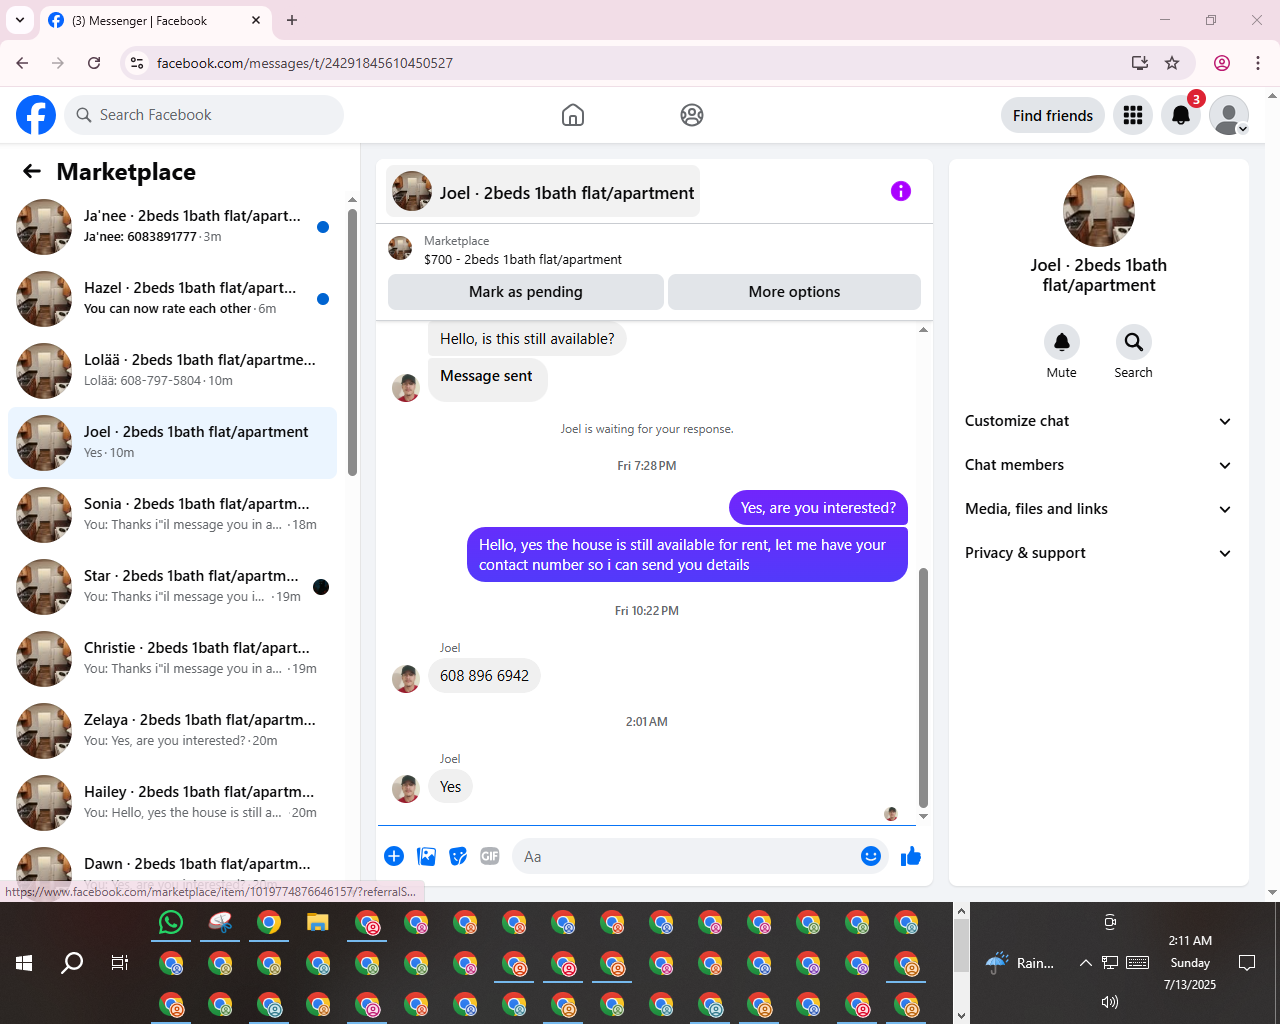Select Joel's conversation in the list
The width and height of the screenshot is (1280, 1024).
pyautogui.click(x=173, y=443)
